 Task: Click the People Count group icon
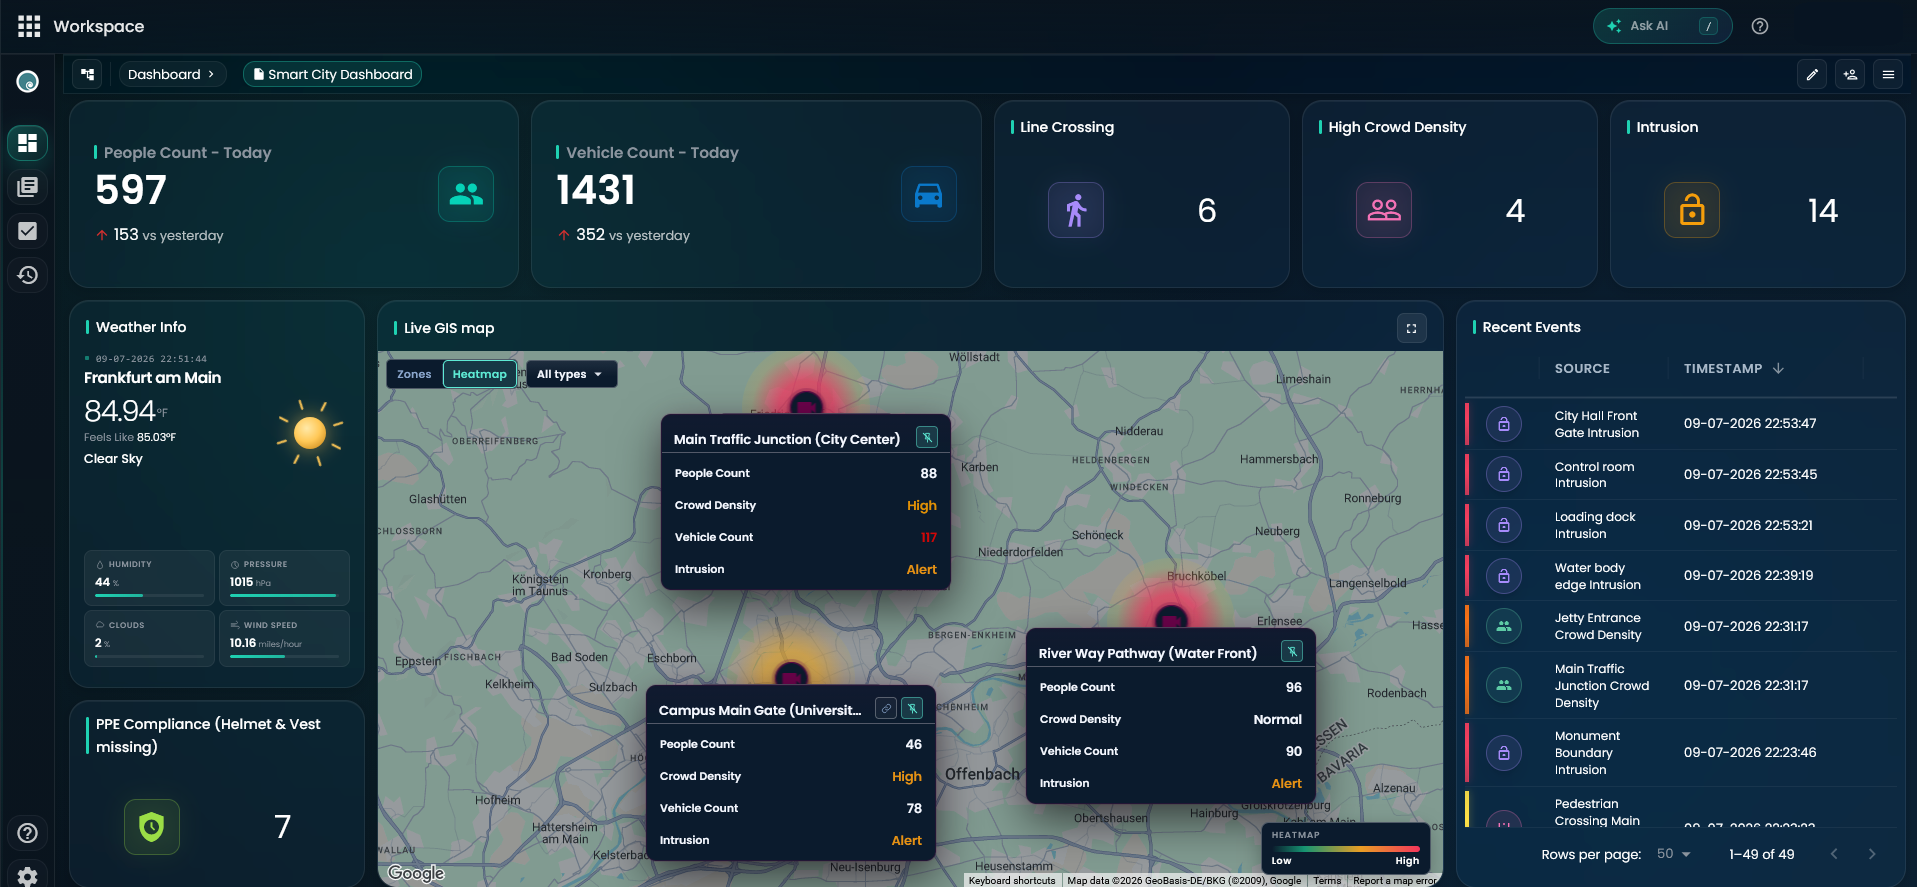point(466,194)
